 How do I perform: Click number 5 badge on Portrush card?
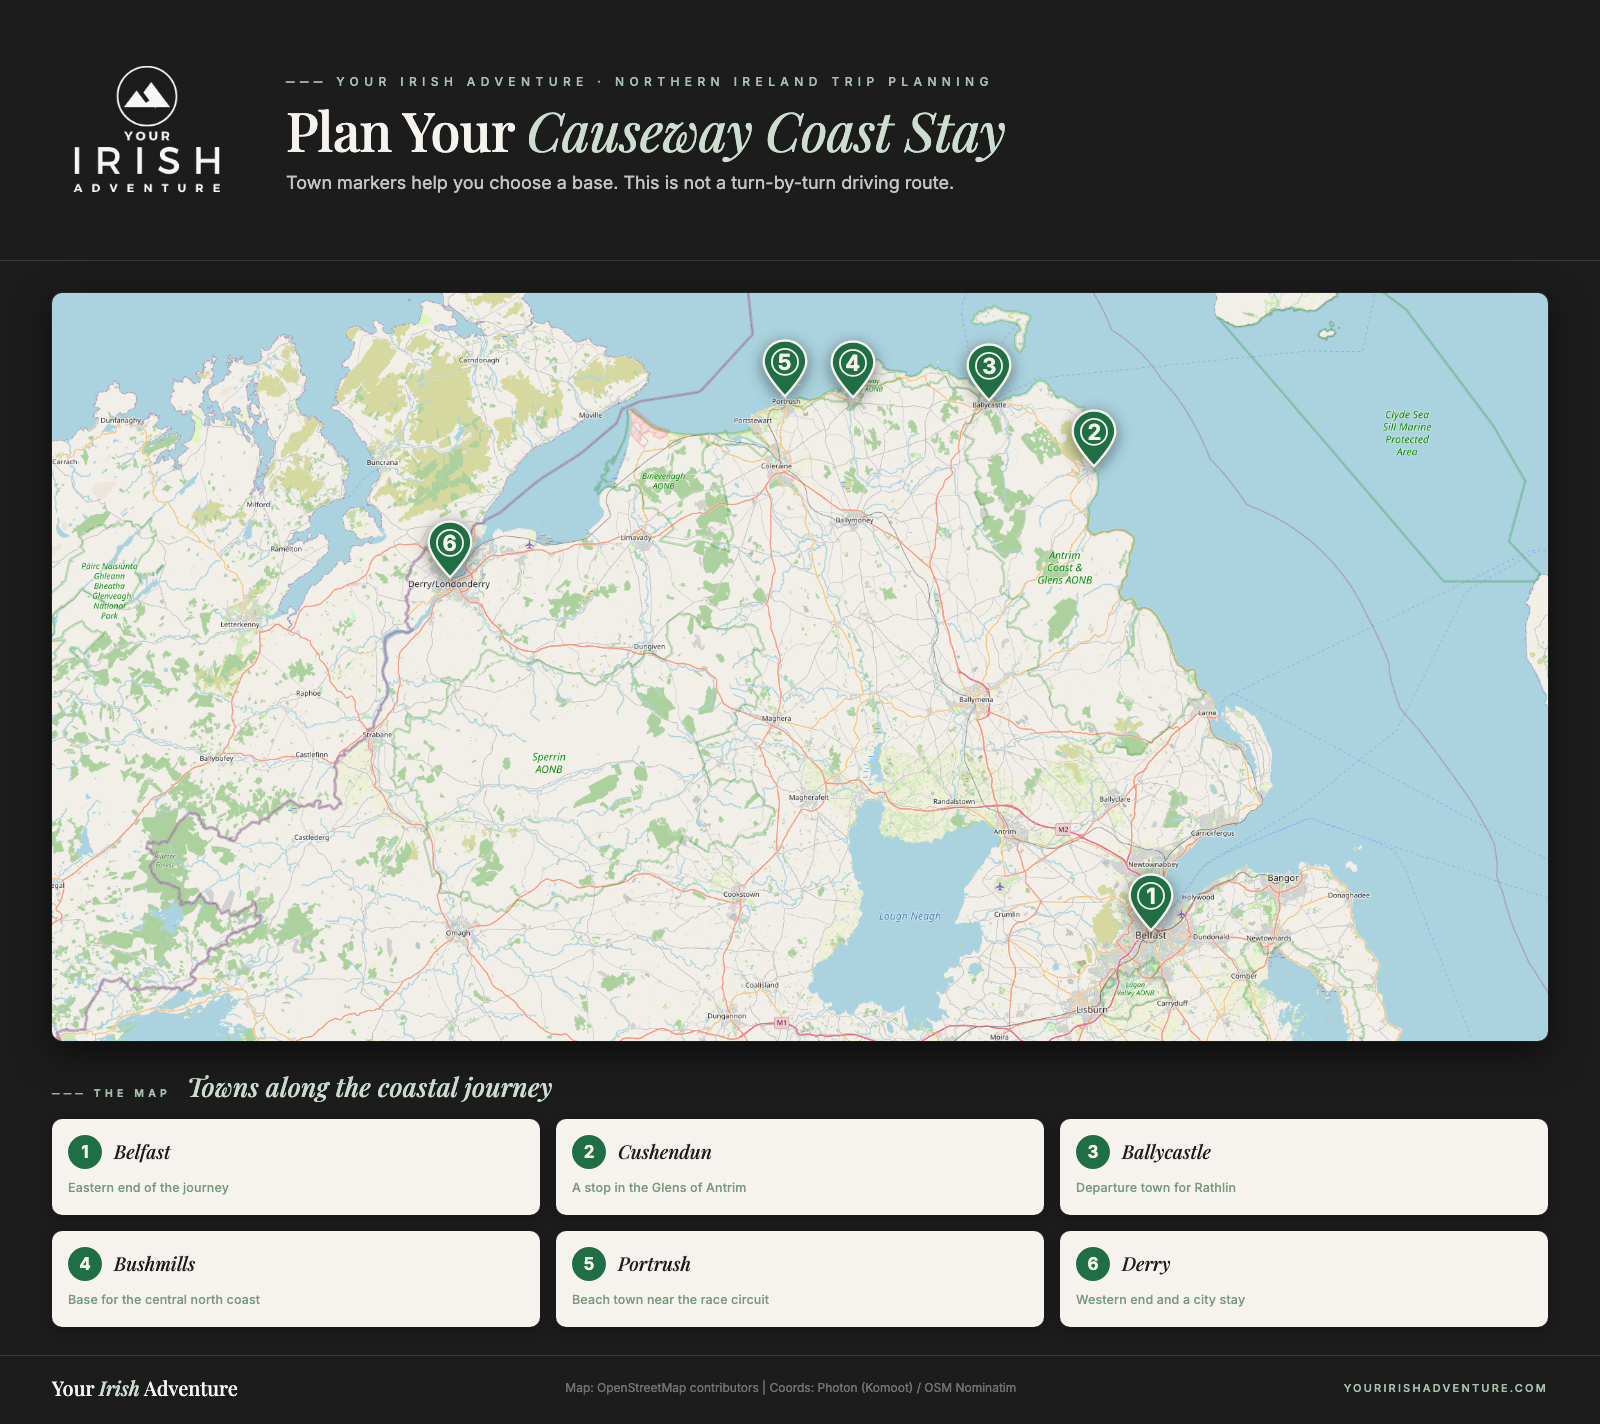pos(589,1264)
